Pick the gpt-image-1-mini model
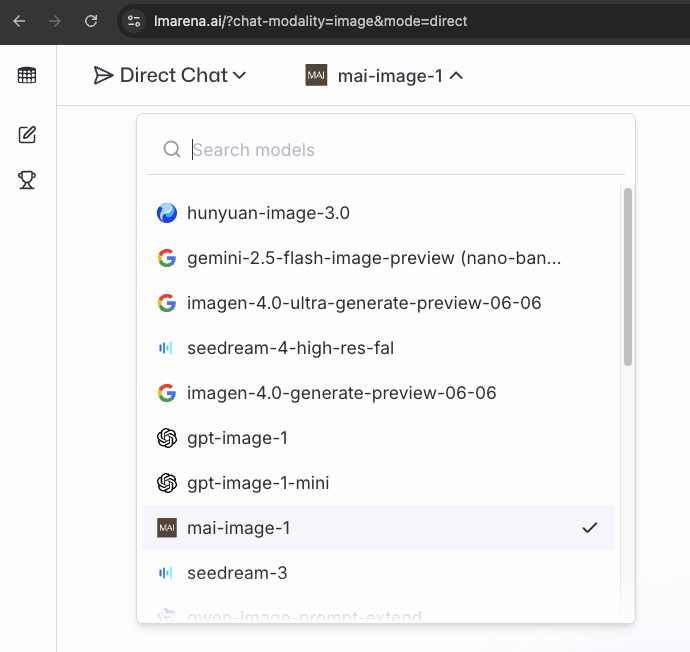Screen dimensions: 690x652 click(258, 483)
